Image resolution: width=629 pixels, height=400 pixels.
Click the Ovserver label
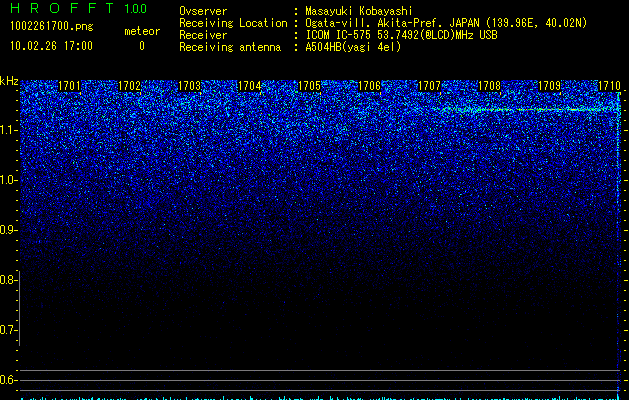pyautogui.click(x=203, y=11)
